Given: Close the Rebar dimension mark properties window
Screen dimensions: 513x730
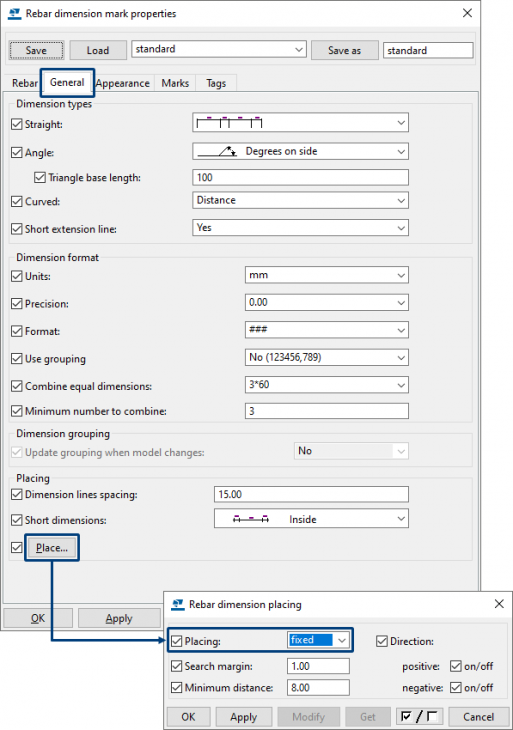Looking at the screenshot, I should 467,13.
